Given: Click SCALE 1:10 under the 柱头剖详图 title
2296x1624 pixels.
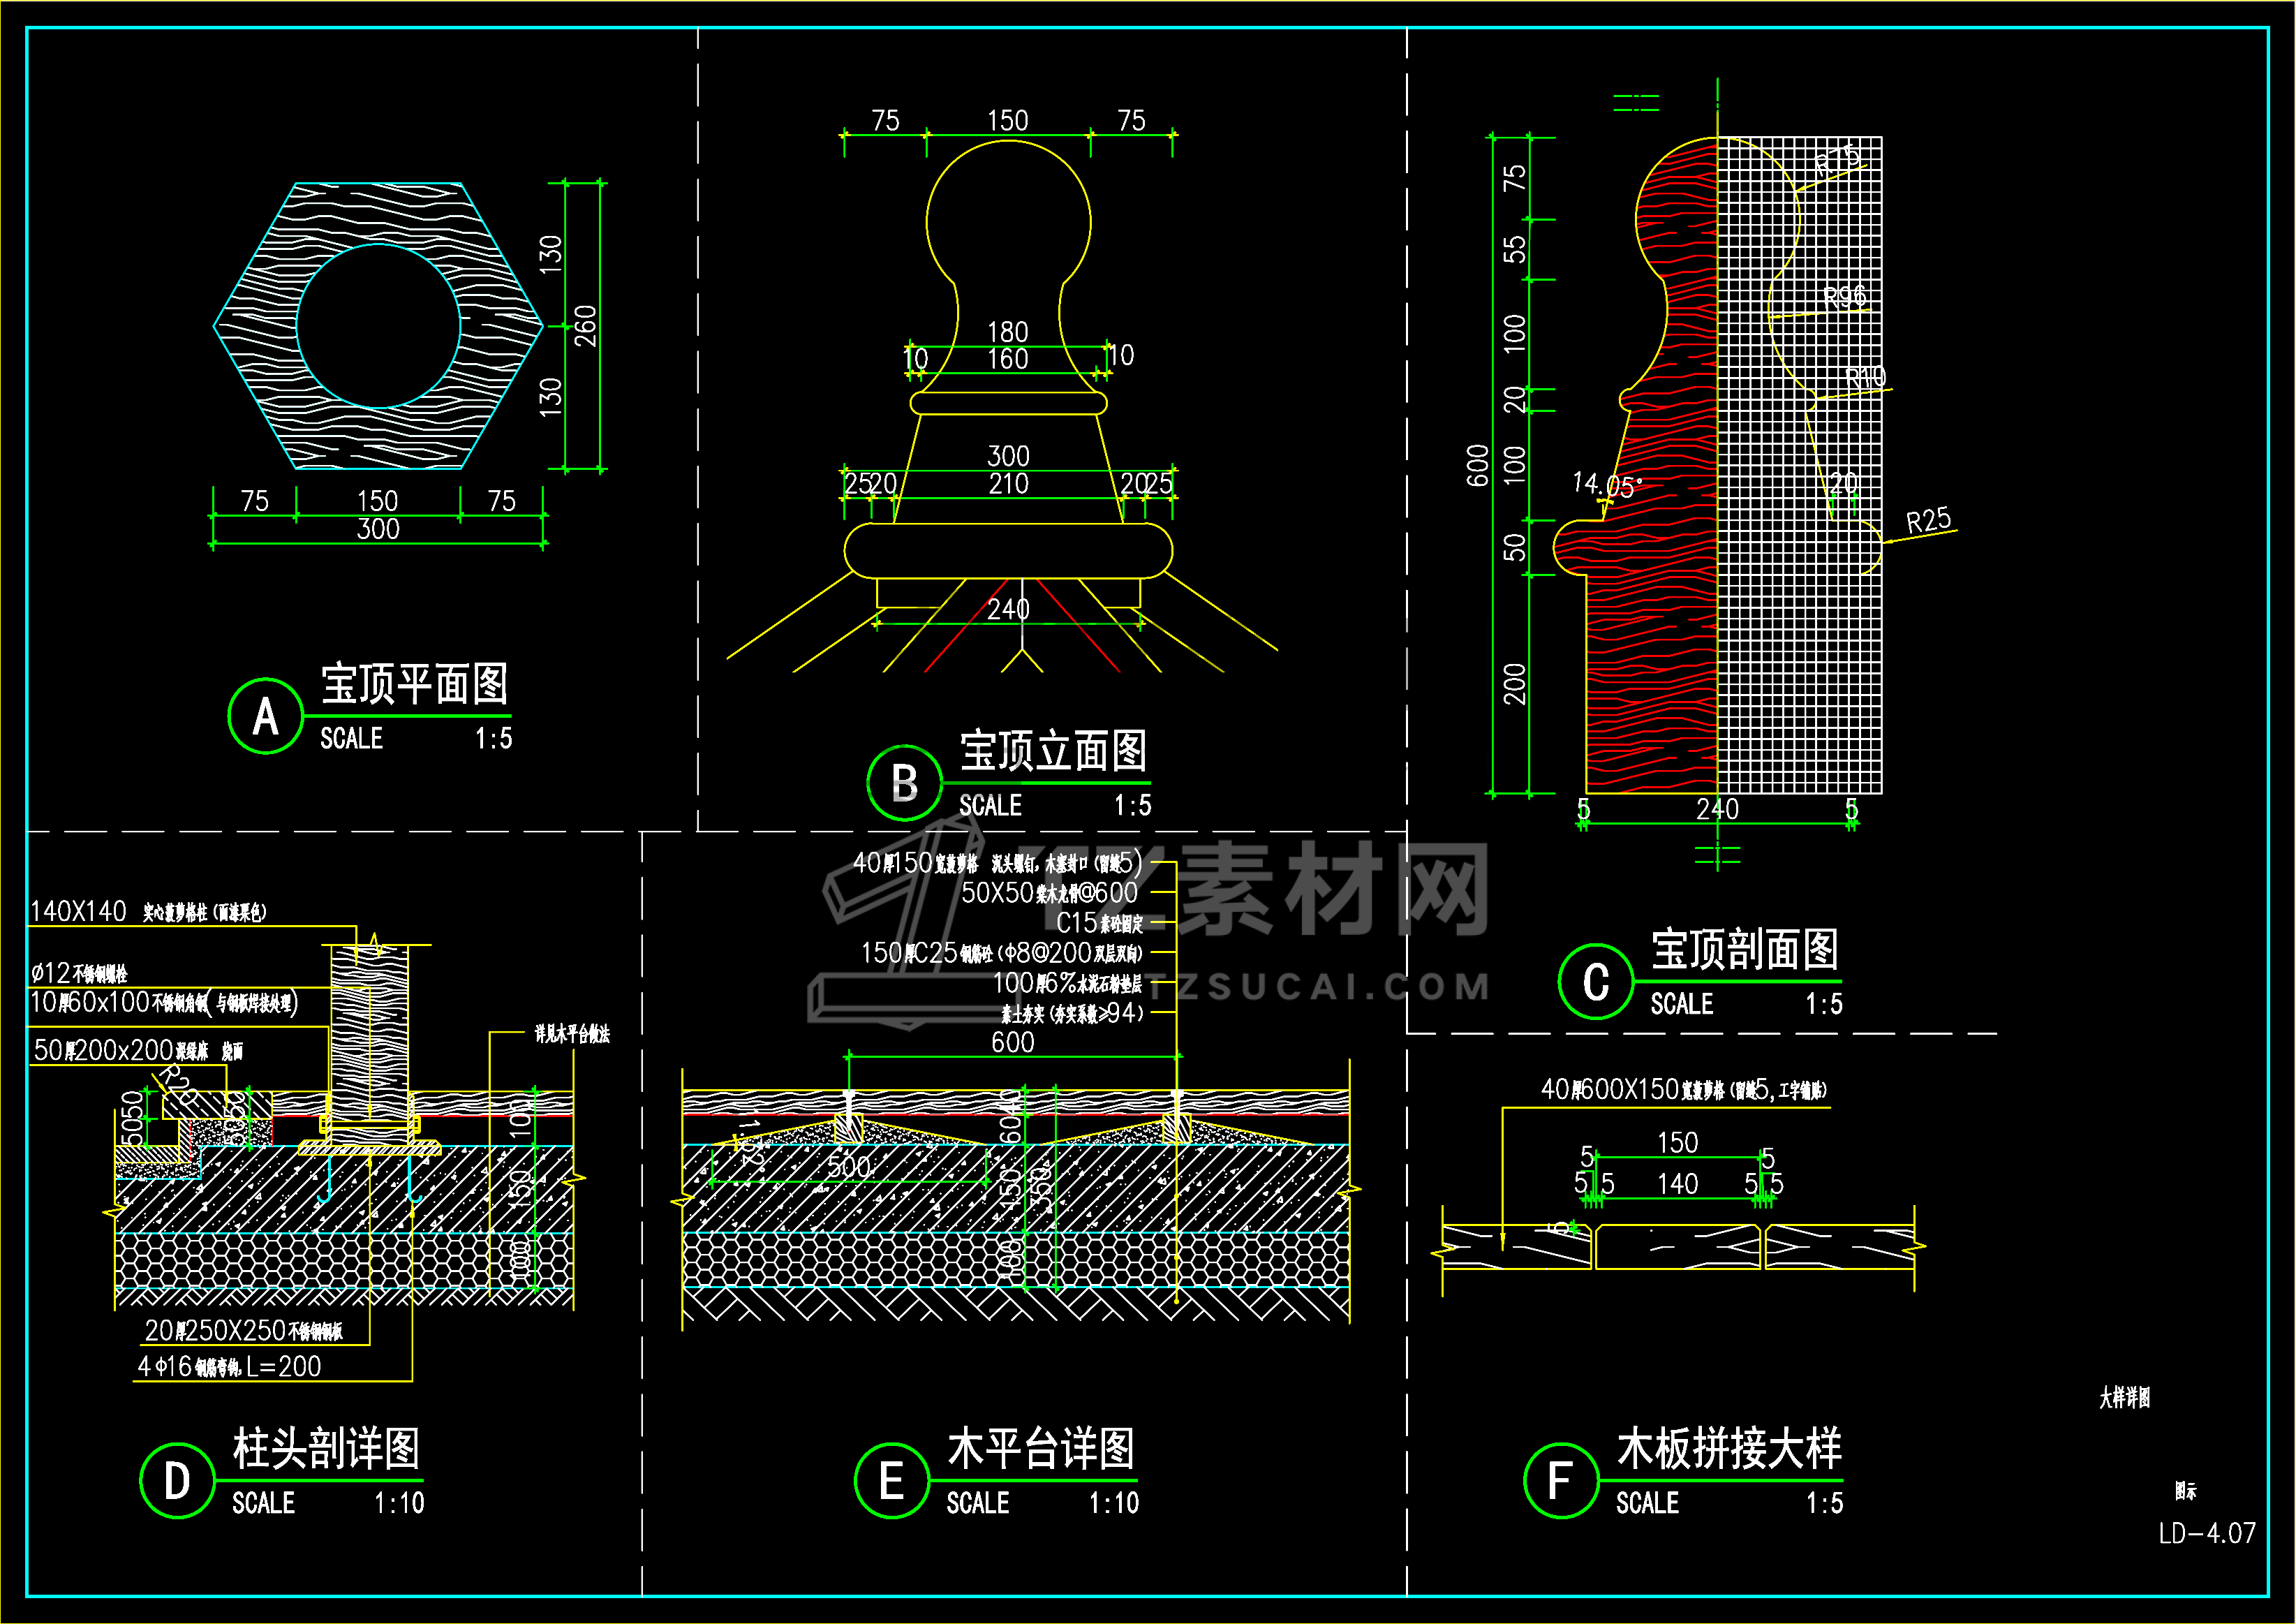Looking at the screenshot, I should tap(328, 1503).
